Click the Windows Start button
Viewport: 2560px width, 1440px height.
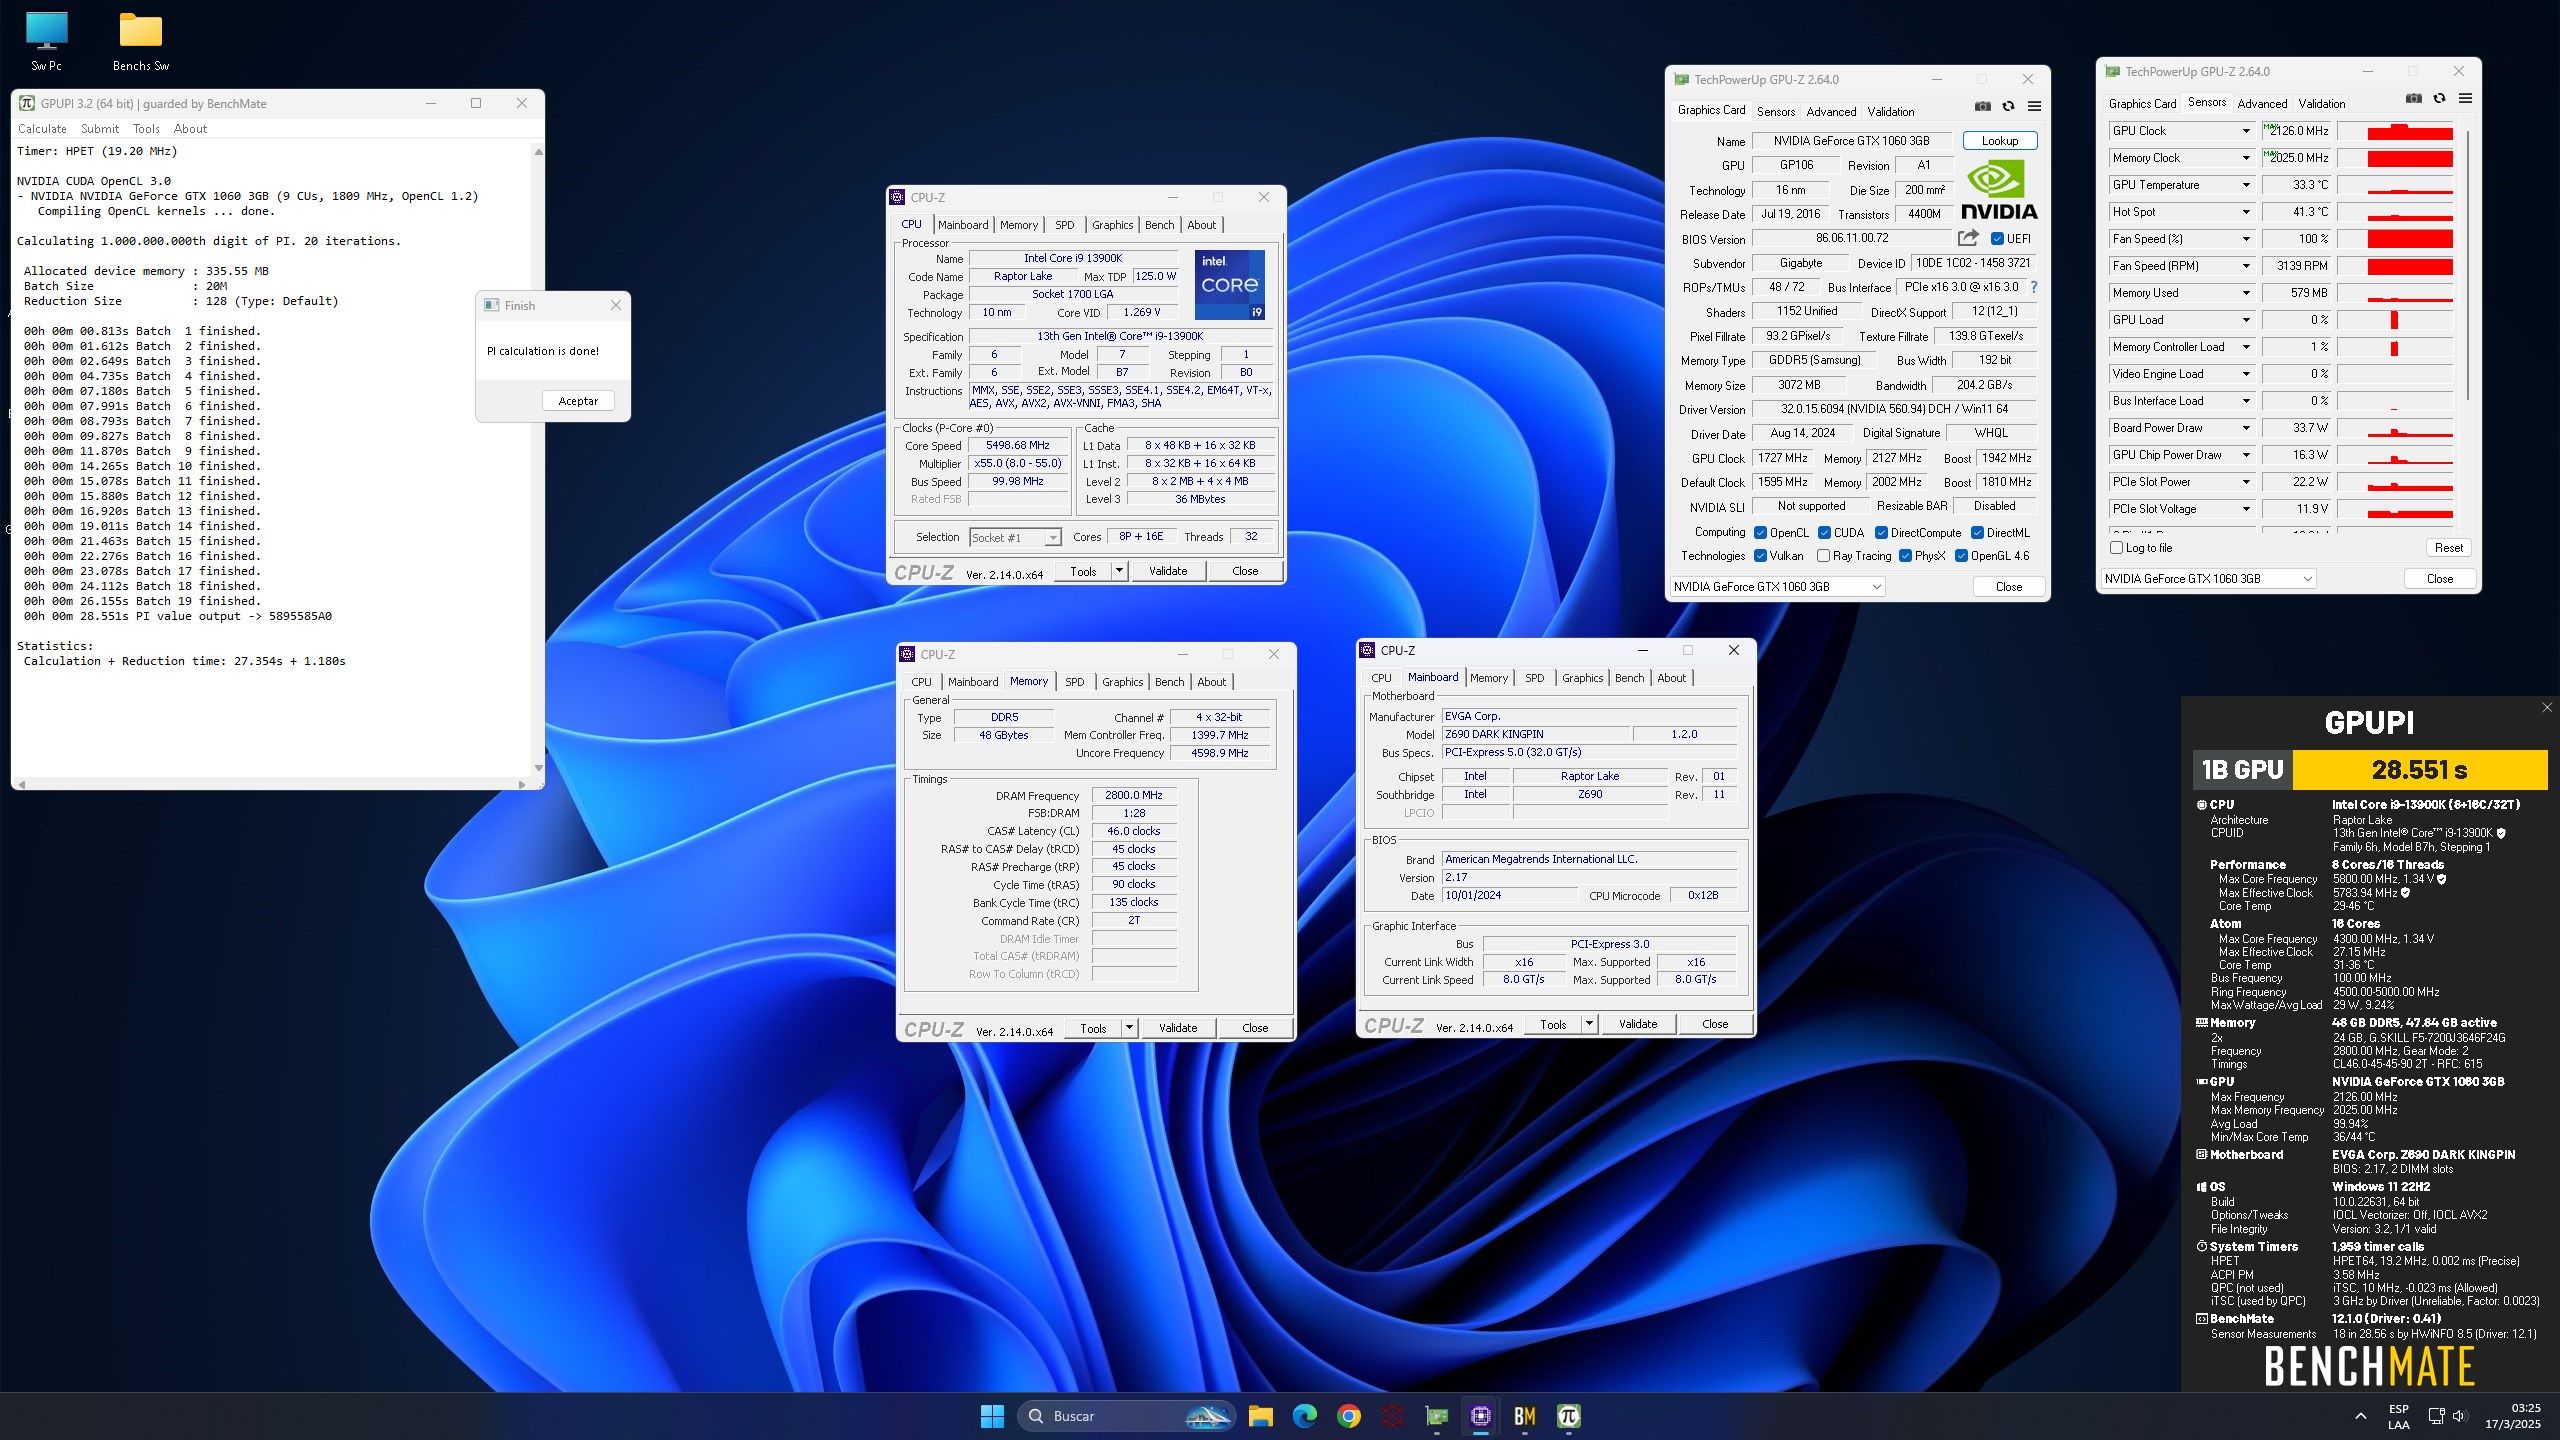(x=992, y=1416)
